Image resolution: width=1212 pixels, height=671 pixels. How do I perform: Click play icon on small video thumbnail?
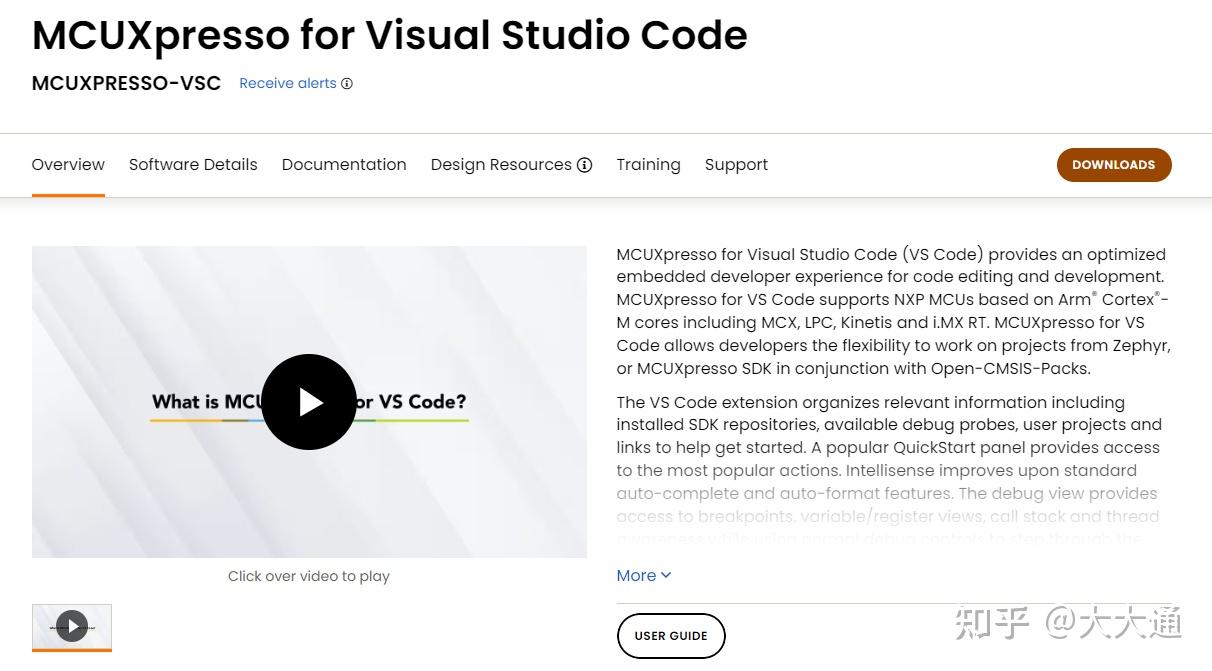[72, 627]
